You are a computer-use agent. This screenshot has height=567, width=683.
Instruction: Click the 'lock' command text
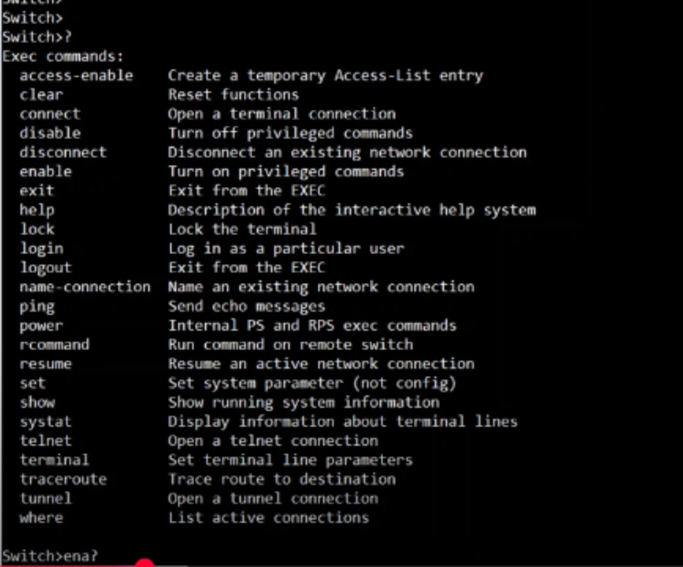[x=37, y=230]
